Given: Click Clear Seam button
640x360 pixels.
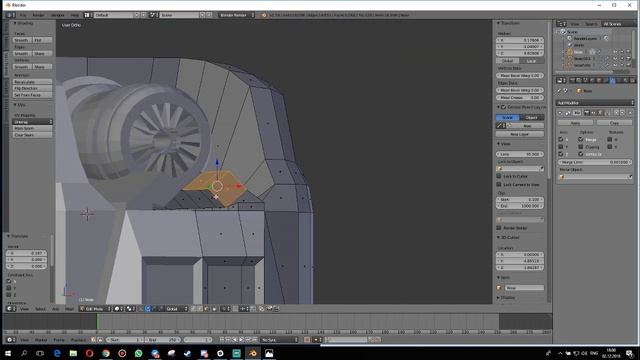Looking at the screenshot, I should coord(33,135).
